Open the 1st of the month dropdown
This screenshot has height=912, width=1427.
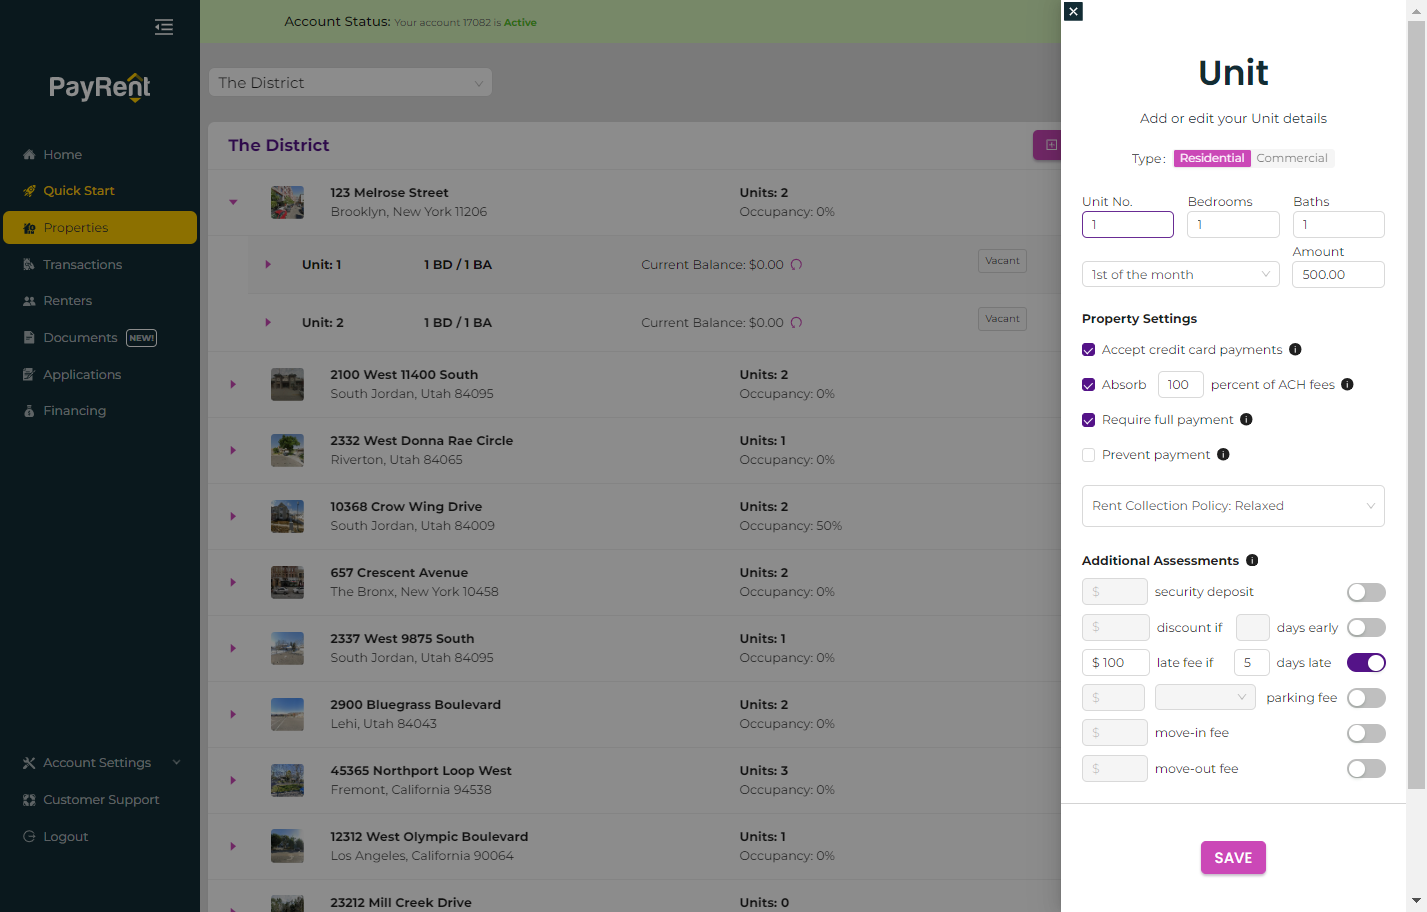(x=1180, y=275)
